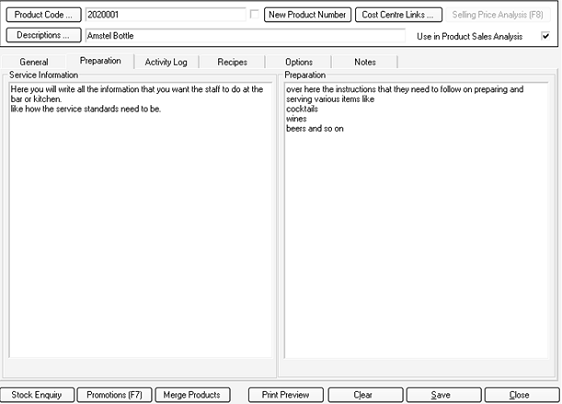Open the Activity Log tab

pos(166,62)
